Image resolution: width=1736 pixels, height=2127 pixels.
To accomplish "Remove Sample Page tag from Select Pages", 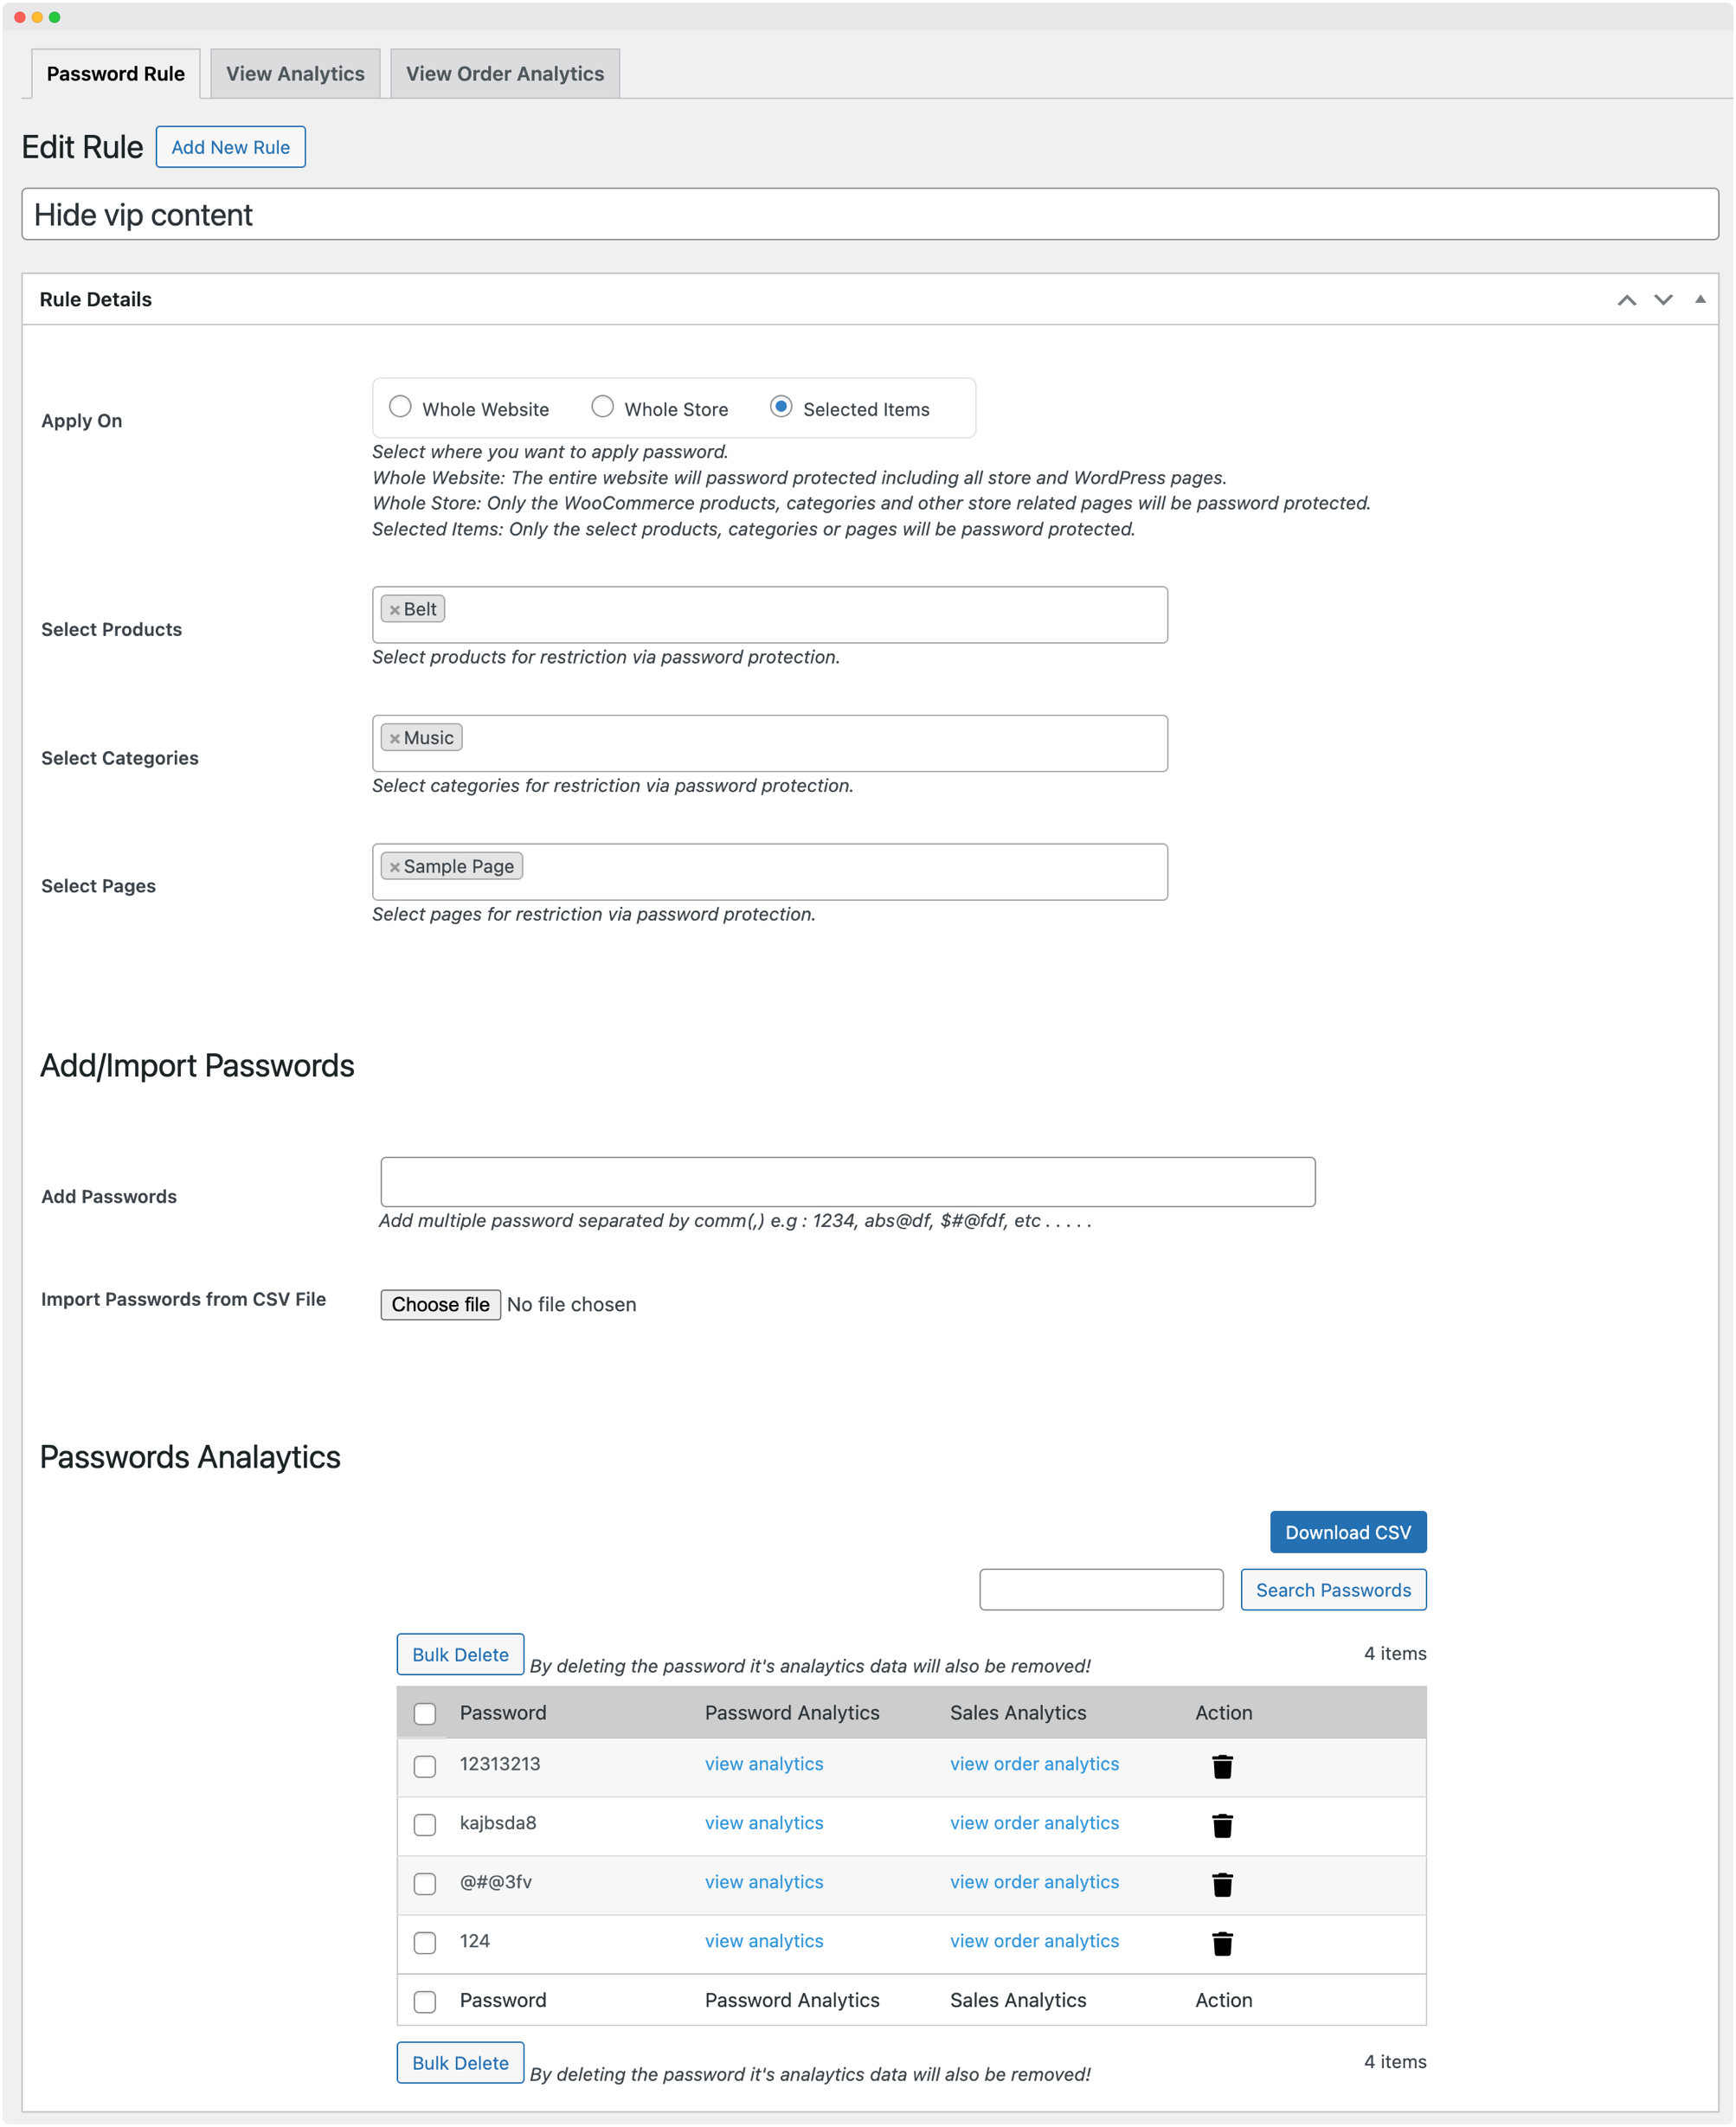I will [395, 867].
